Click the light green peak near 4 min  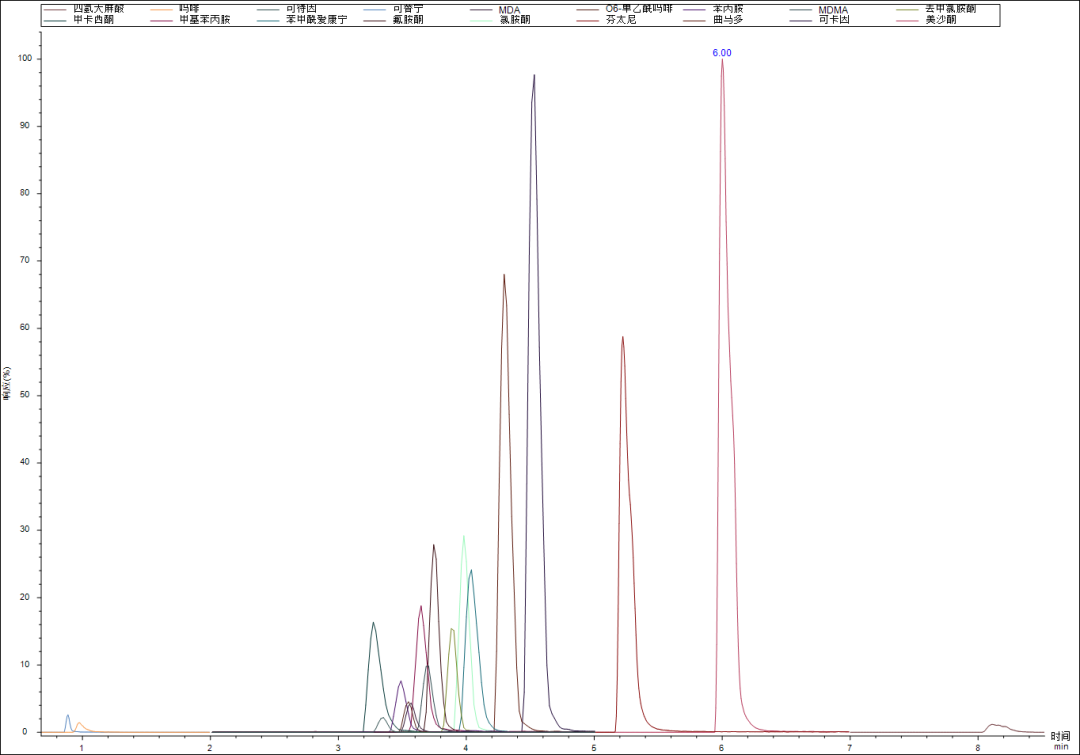coord(464,537)
